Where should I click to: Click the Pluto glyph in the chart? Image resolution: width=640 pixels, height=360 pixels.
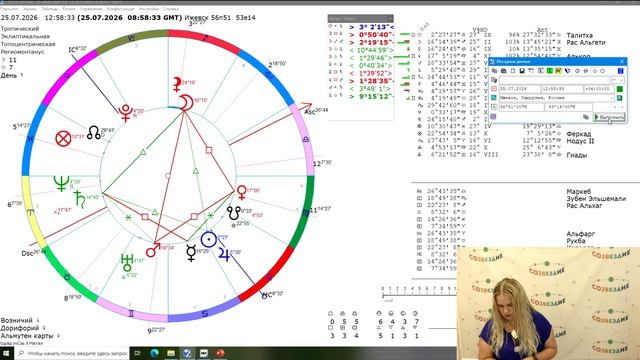pyautogui.click(x=125, y=113)
